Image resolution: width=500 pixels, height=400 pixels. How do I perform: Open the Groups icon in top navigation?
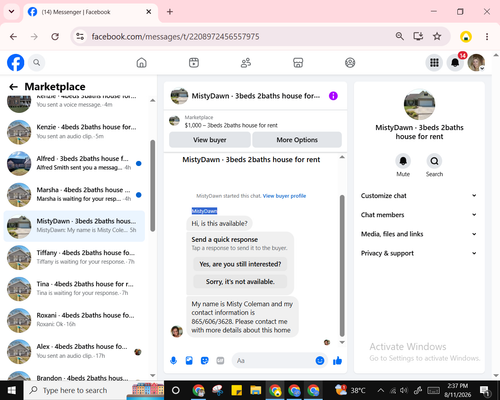[350, 63]
